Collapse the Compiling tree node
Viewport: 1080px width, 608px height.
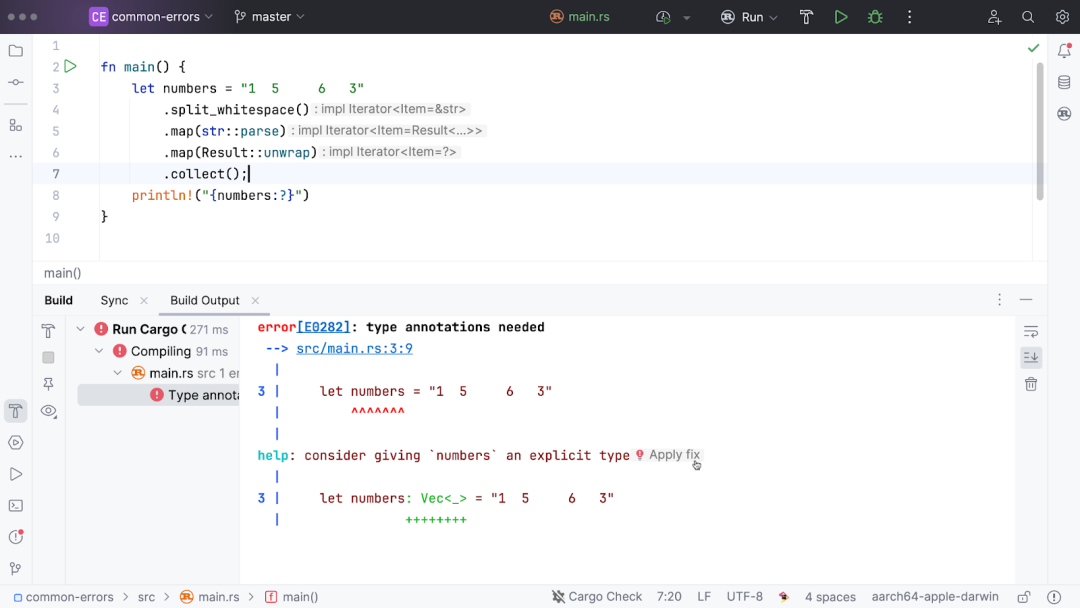click(99, 351)
